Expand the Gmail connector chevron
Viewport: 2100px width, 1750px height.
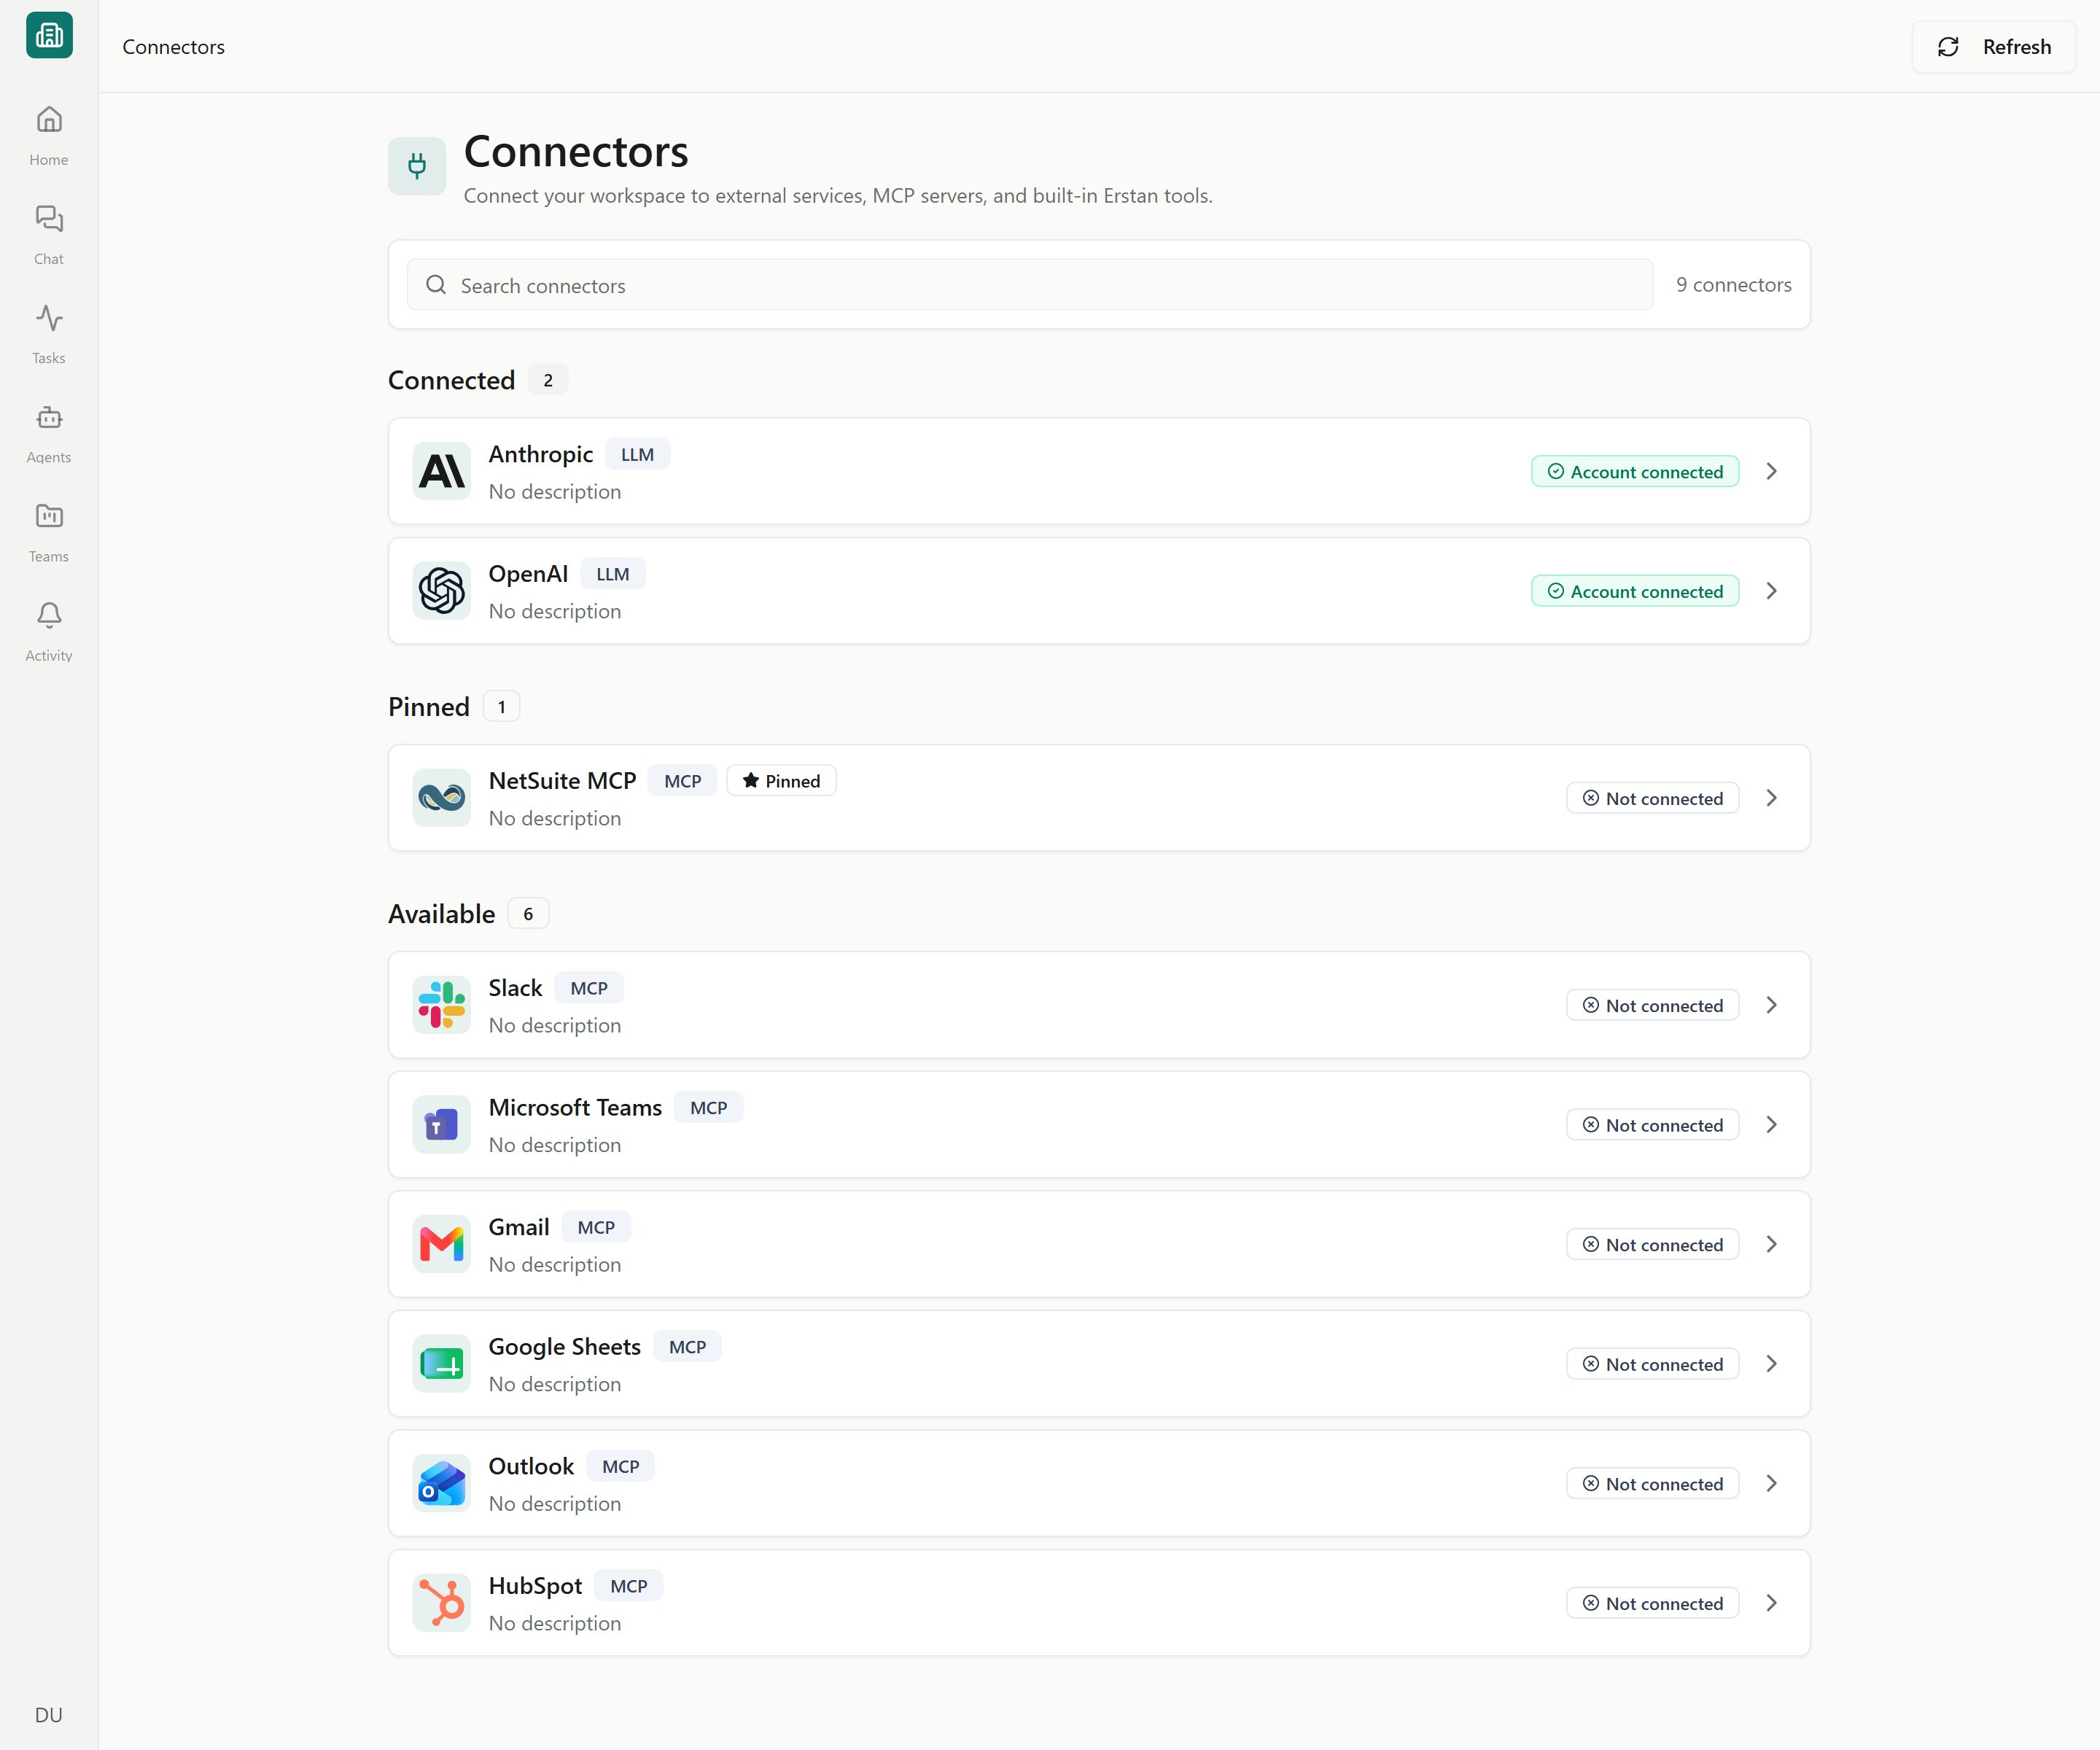pos(1772,1244)
